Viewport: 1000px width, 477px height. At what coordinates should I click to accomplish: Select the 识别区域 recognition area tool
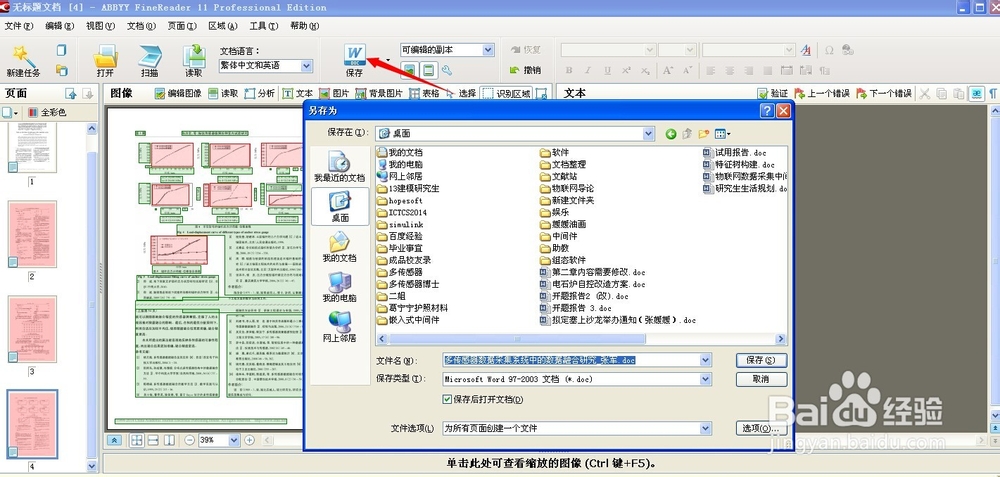[506, 93]
